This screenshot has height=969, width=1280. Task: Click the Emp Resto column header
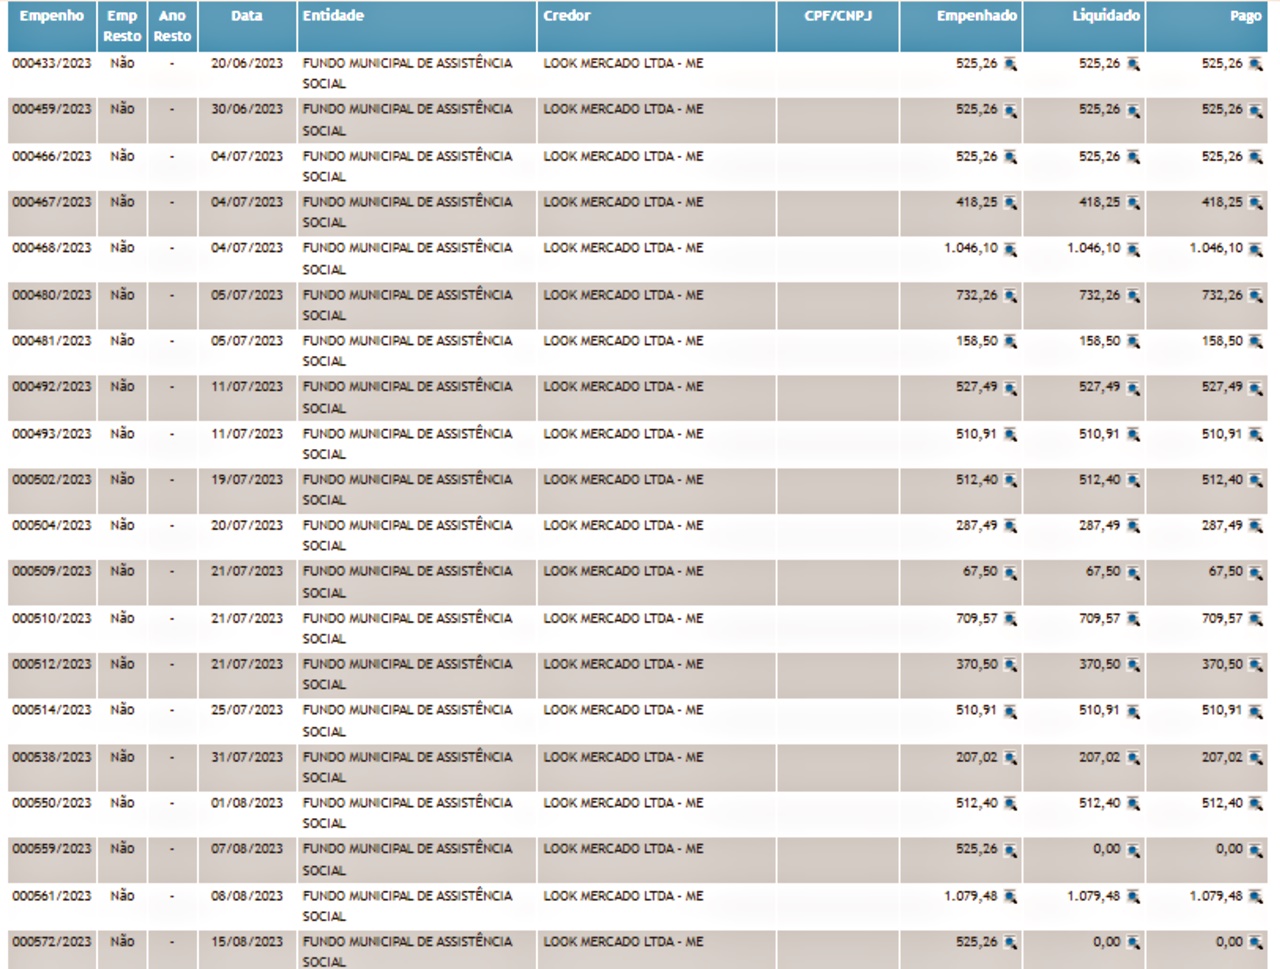(x=122, y=26)
